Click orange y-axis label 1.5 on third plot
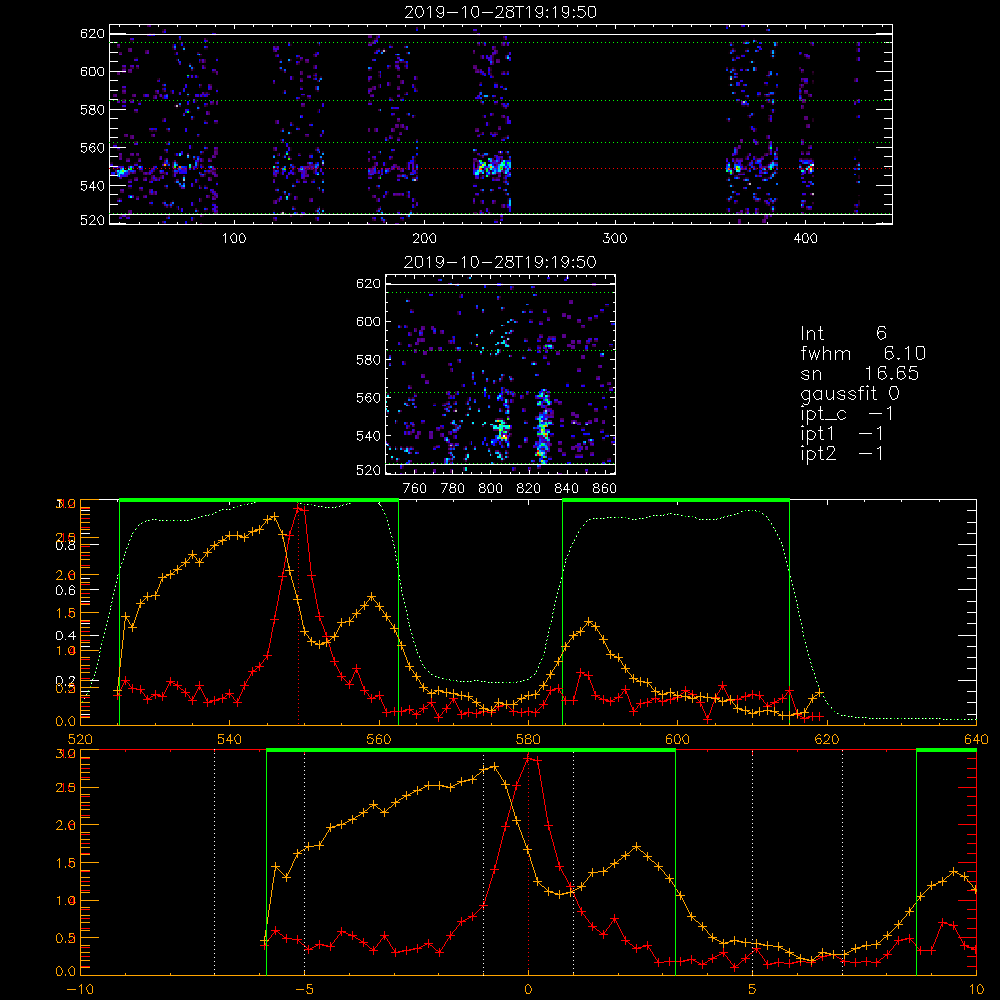The width and height of the screenshot is (1000, 1000). (67, 614)
